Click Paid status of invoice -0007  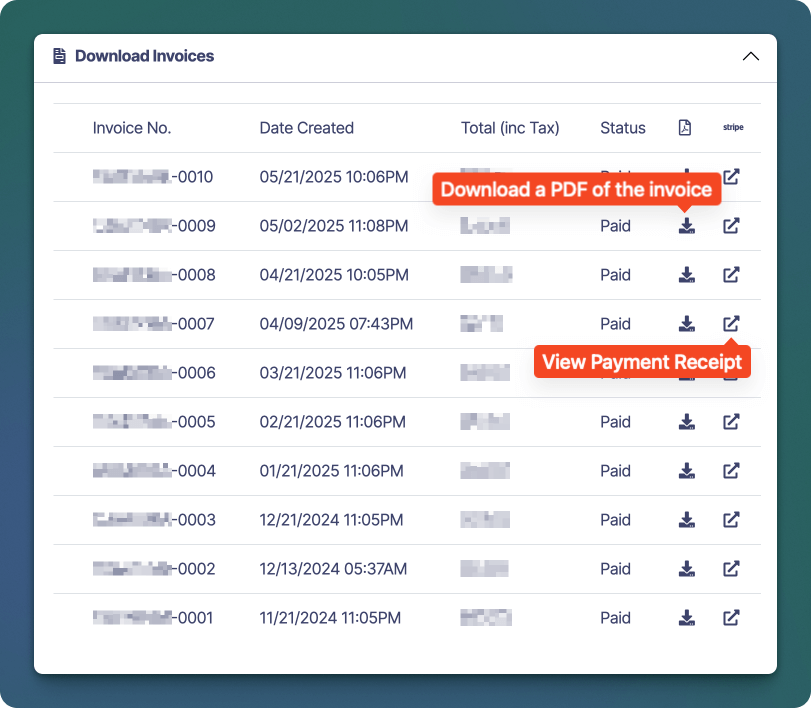[x=615, y=324]
